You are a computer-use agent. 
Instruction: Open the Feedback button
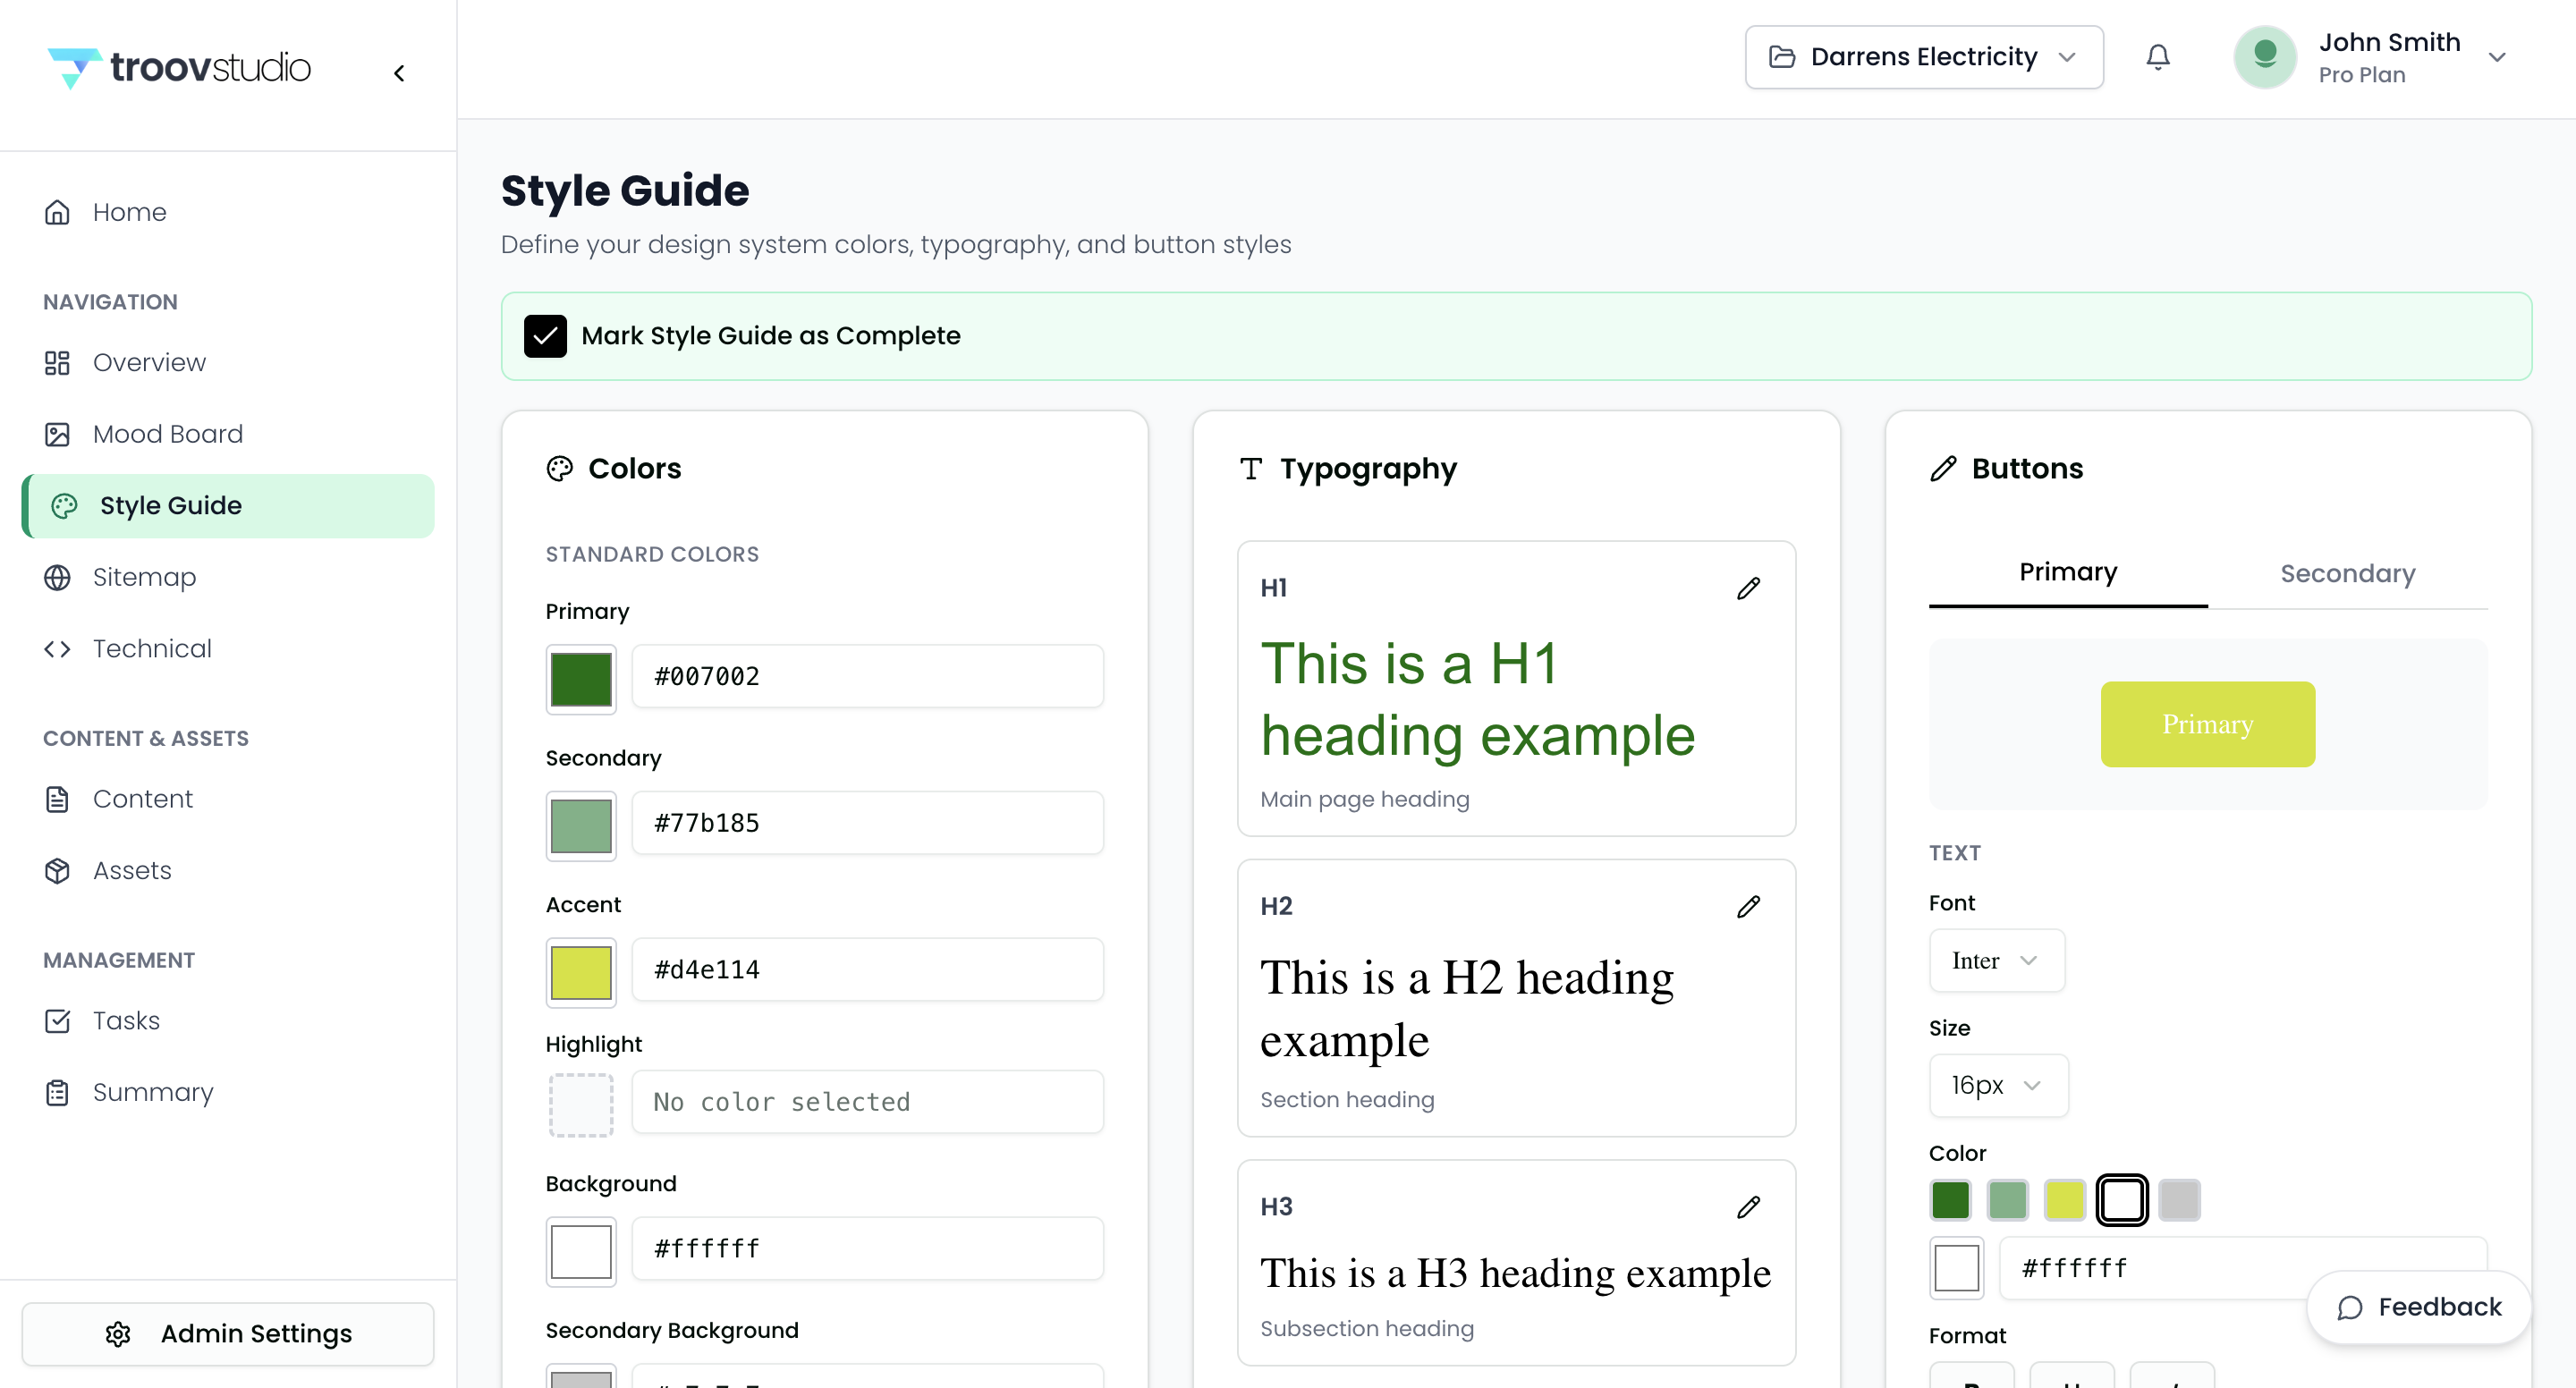[x=2418, y=1306]
